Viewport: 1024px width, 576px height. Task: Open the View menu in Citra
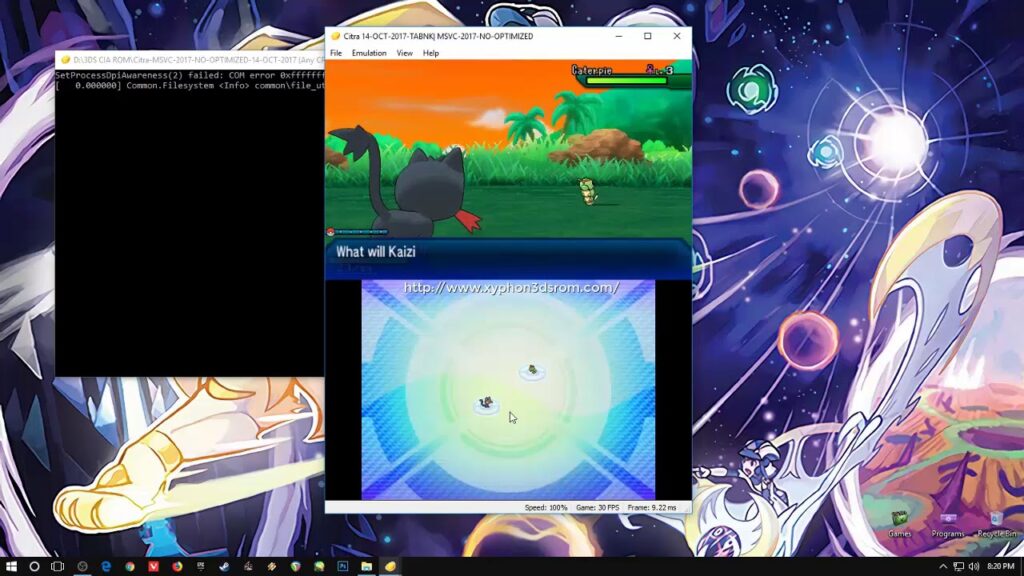pos(404,53)
